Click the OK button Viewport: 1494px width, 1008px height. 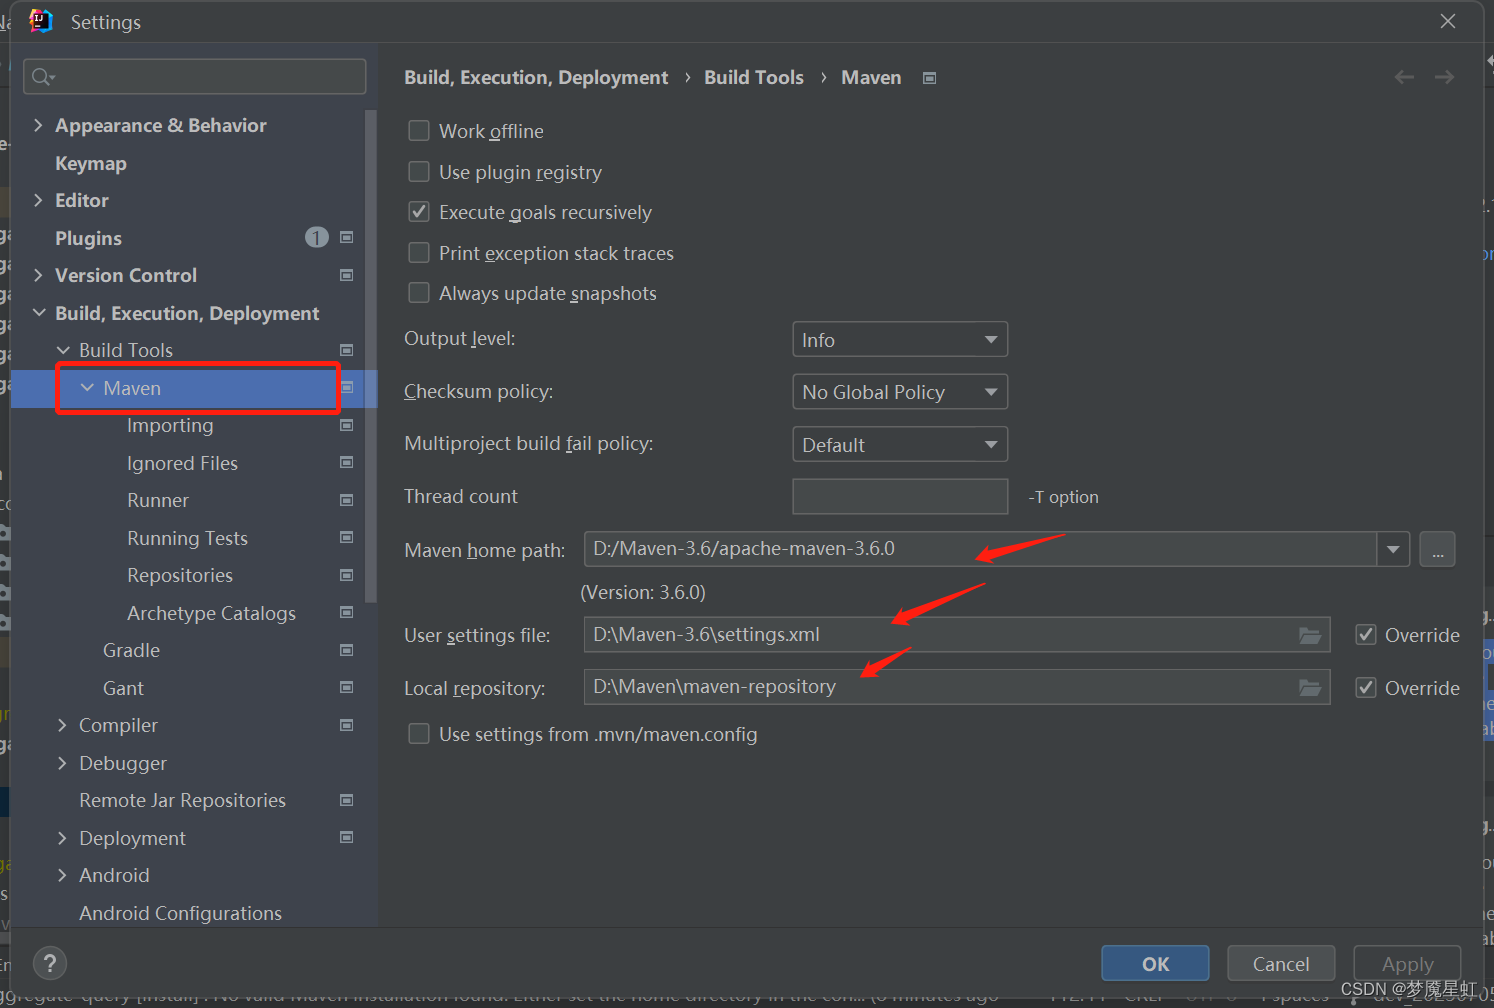pyautogui.click(x=1155, y=964)
